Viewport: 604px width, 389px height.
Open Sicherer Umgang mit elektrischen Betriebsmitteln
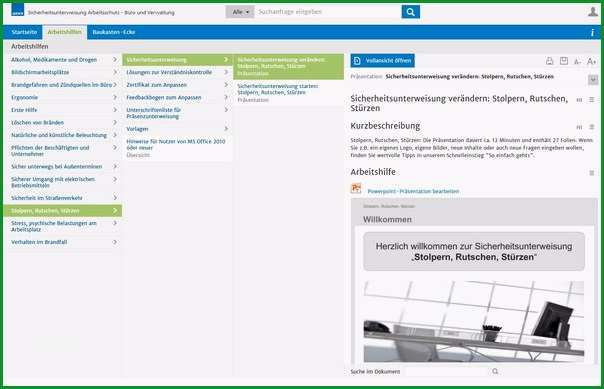63,182
